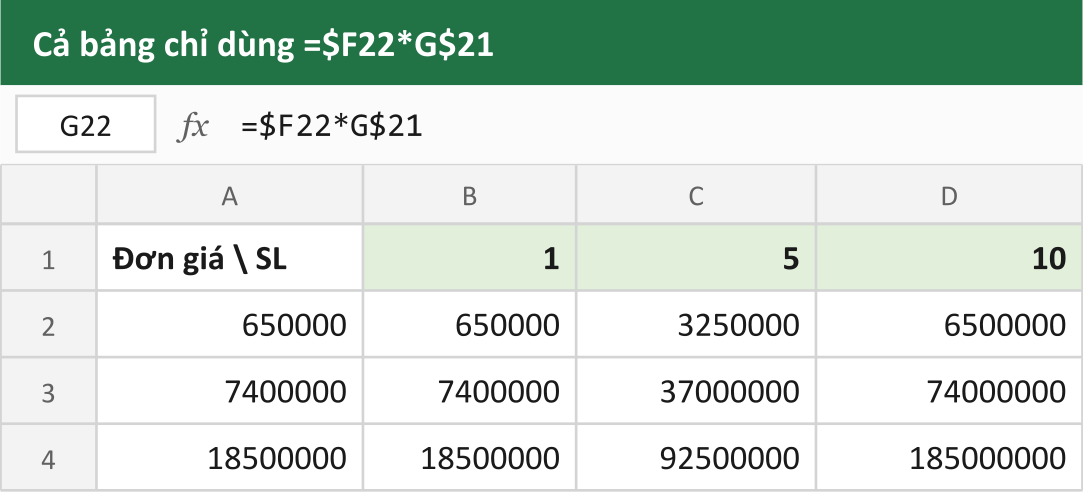1083x493 pixels.
Task: Click cell A2 containing 650000
Action: click(229, 324)
